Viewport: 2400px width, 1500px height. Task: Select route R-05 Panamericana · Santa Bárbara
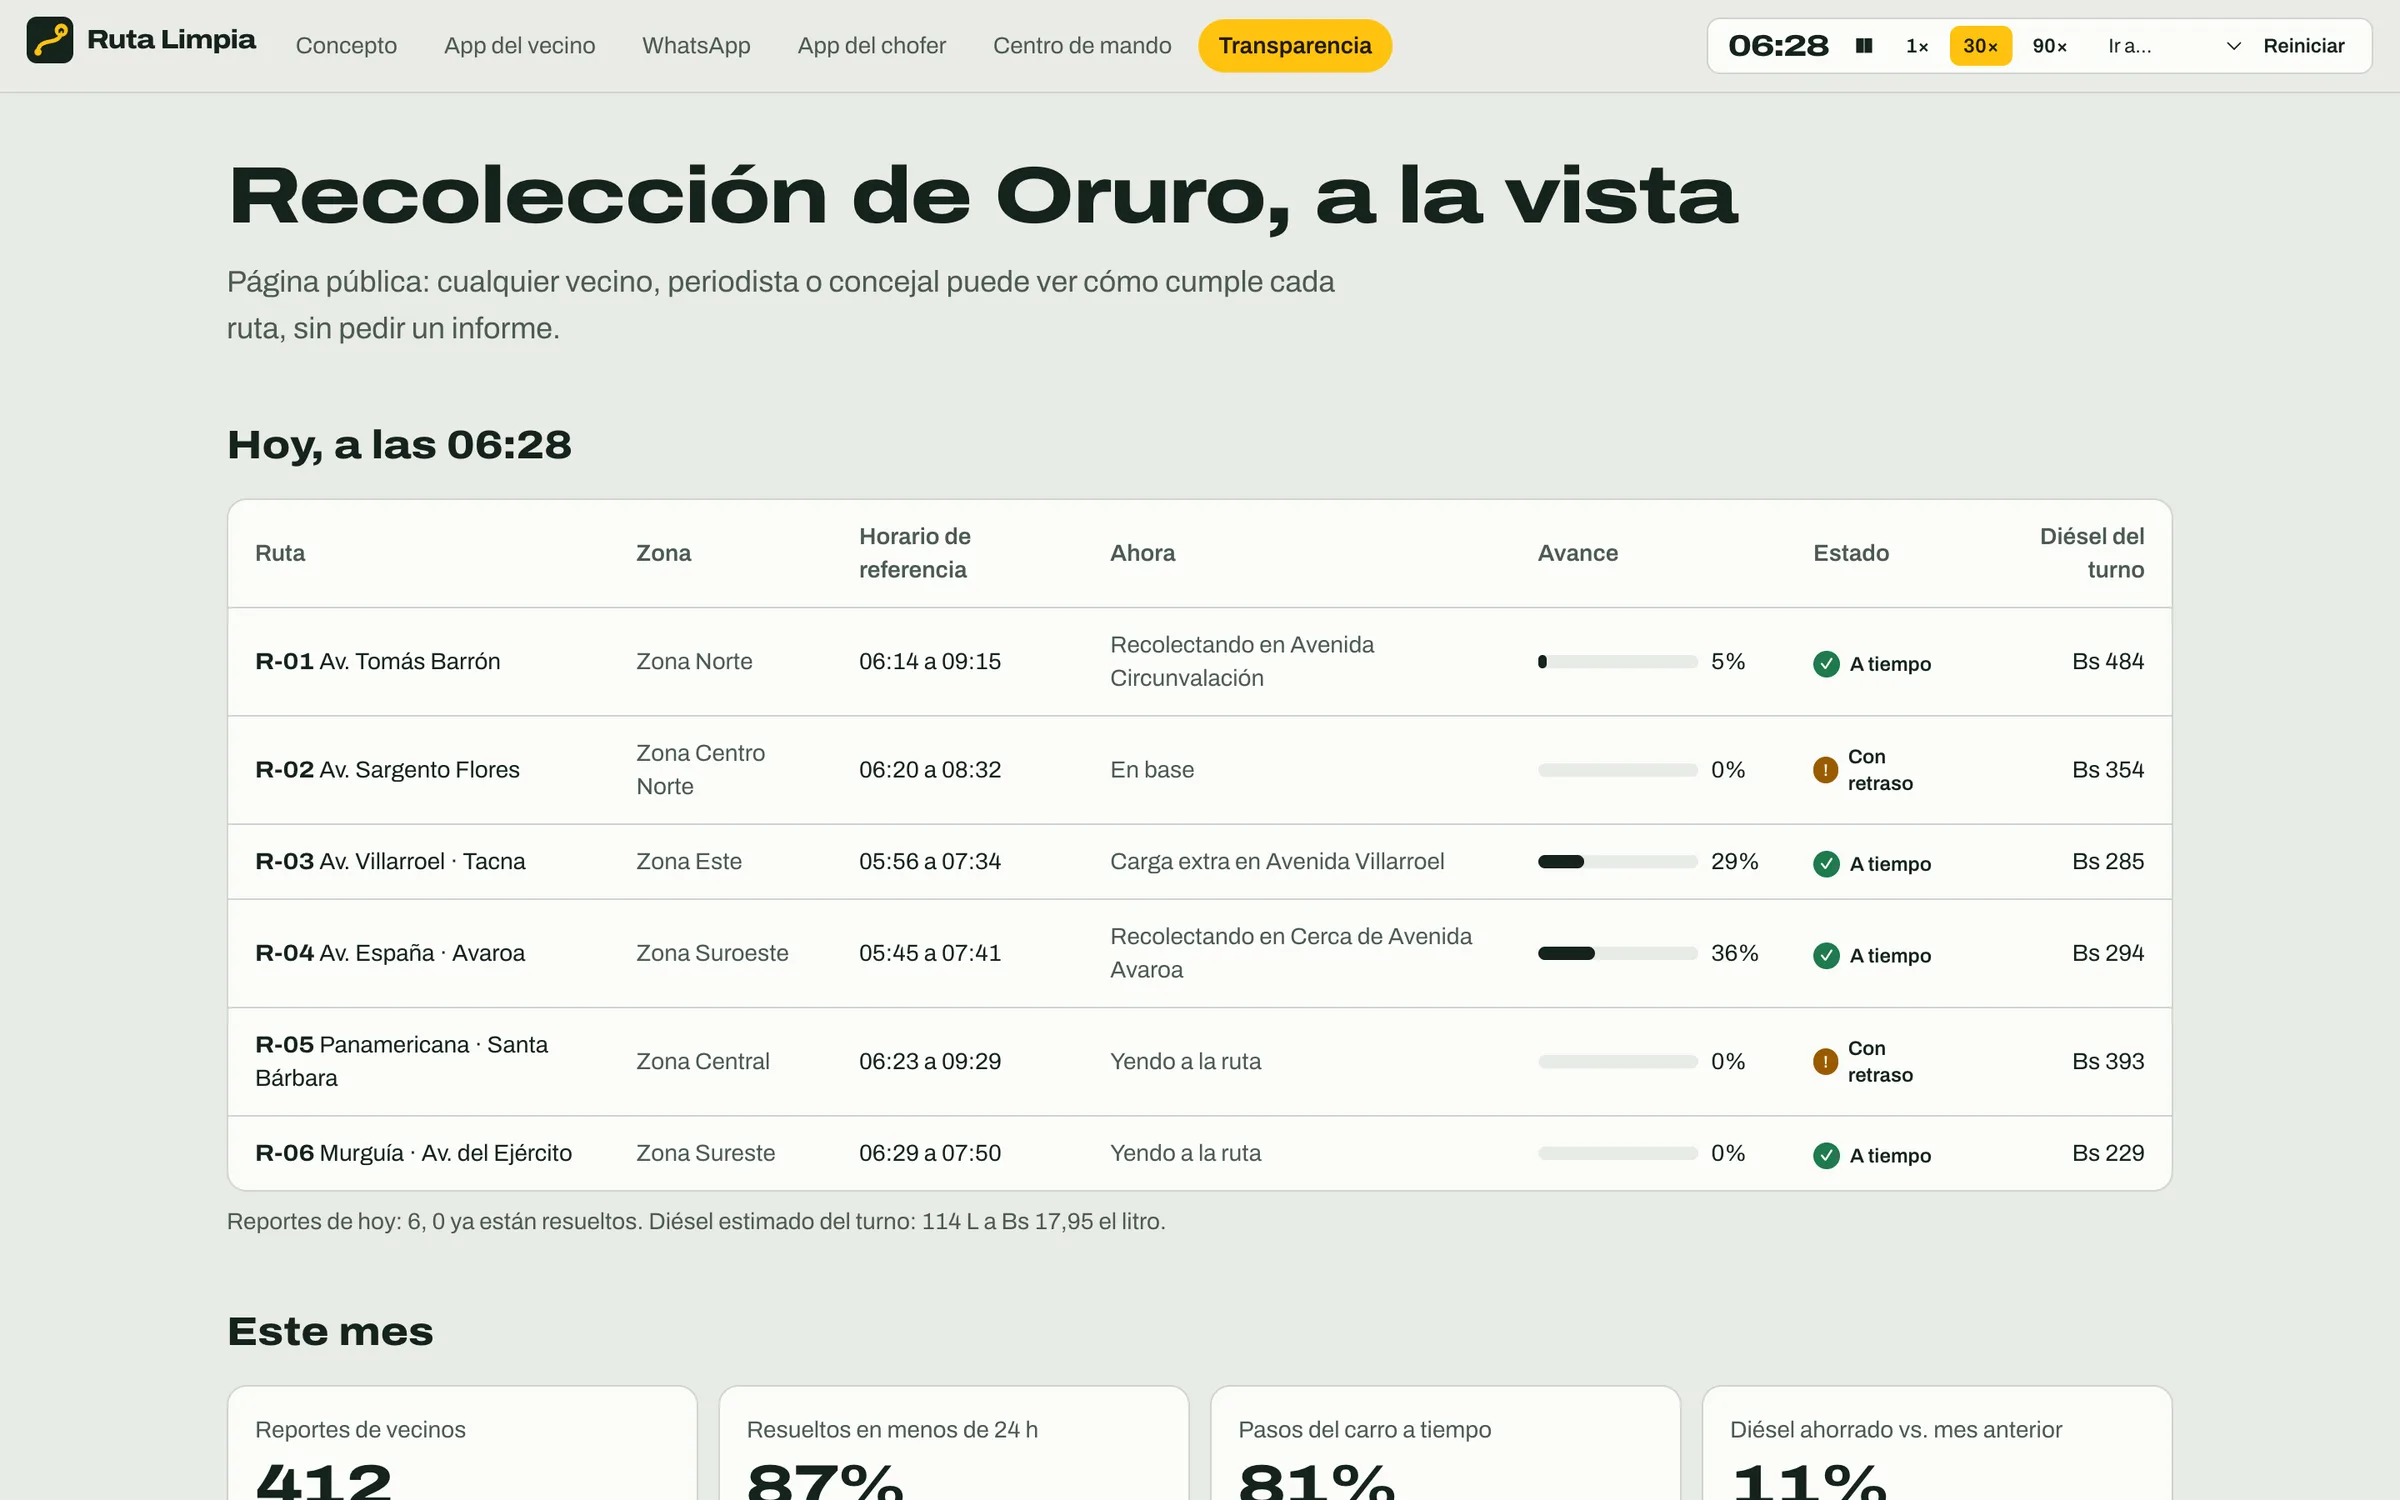click(x=401, y=1062)
